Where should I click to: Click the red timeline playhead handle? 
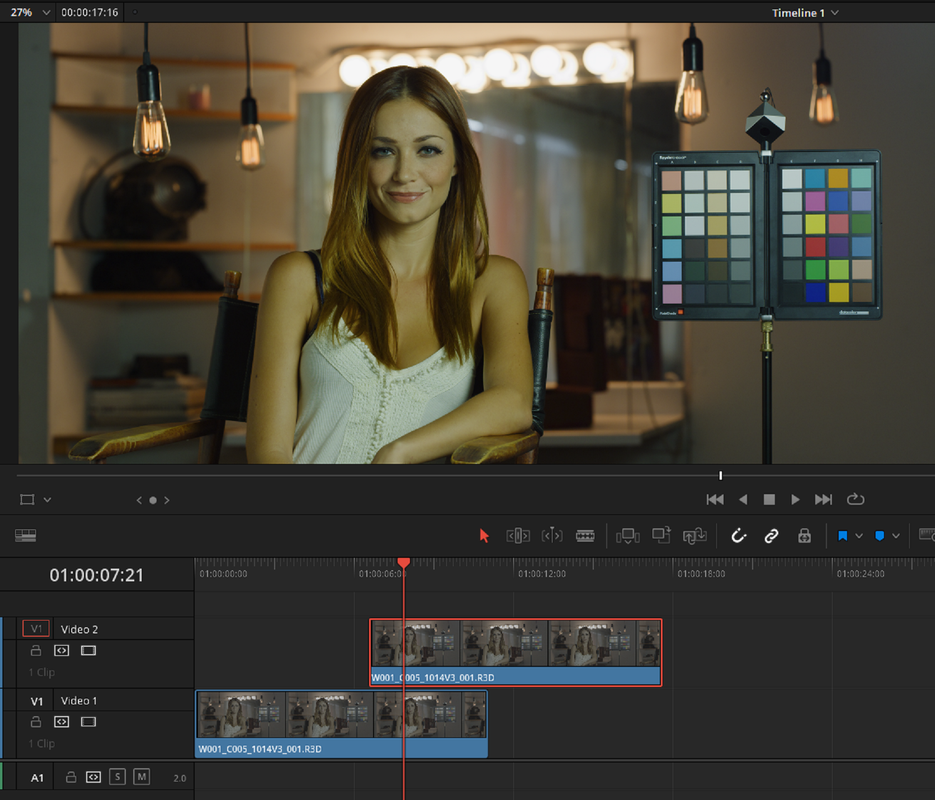pyautogui.click(x=404, y=563)
